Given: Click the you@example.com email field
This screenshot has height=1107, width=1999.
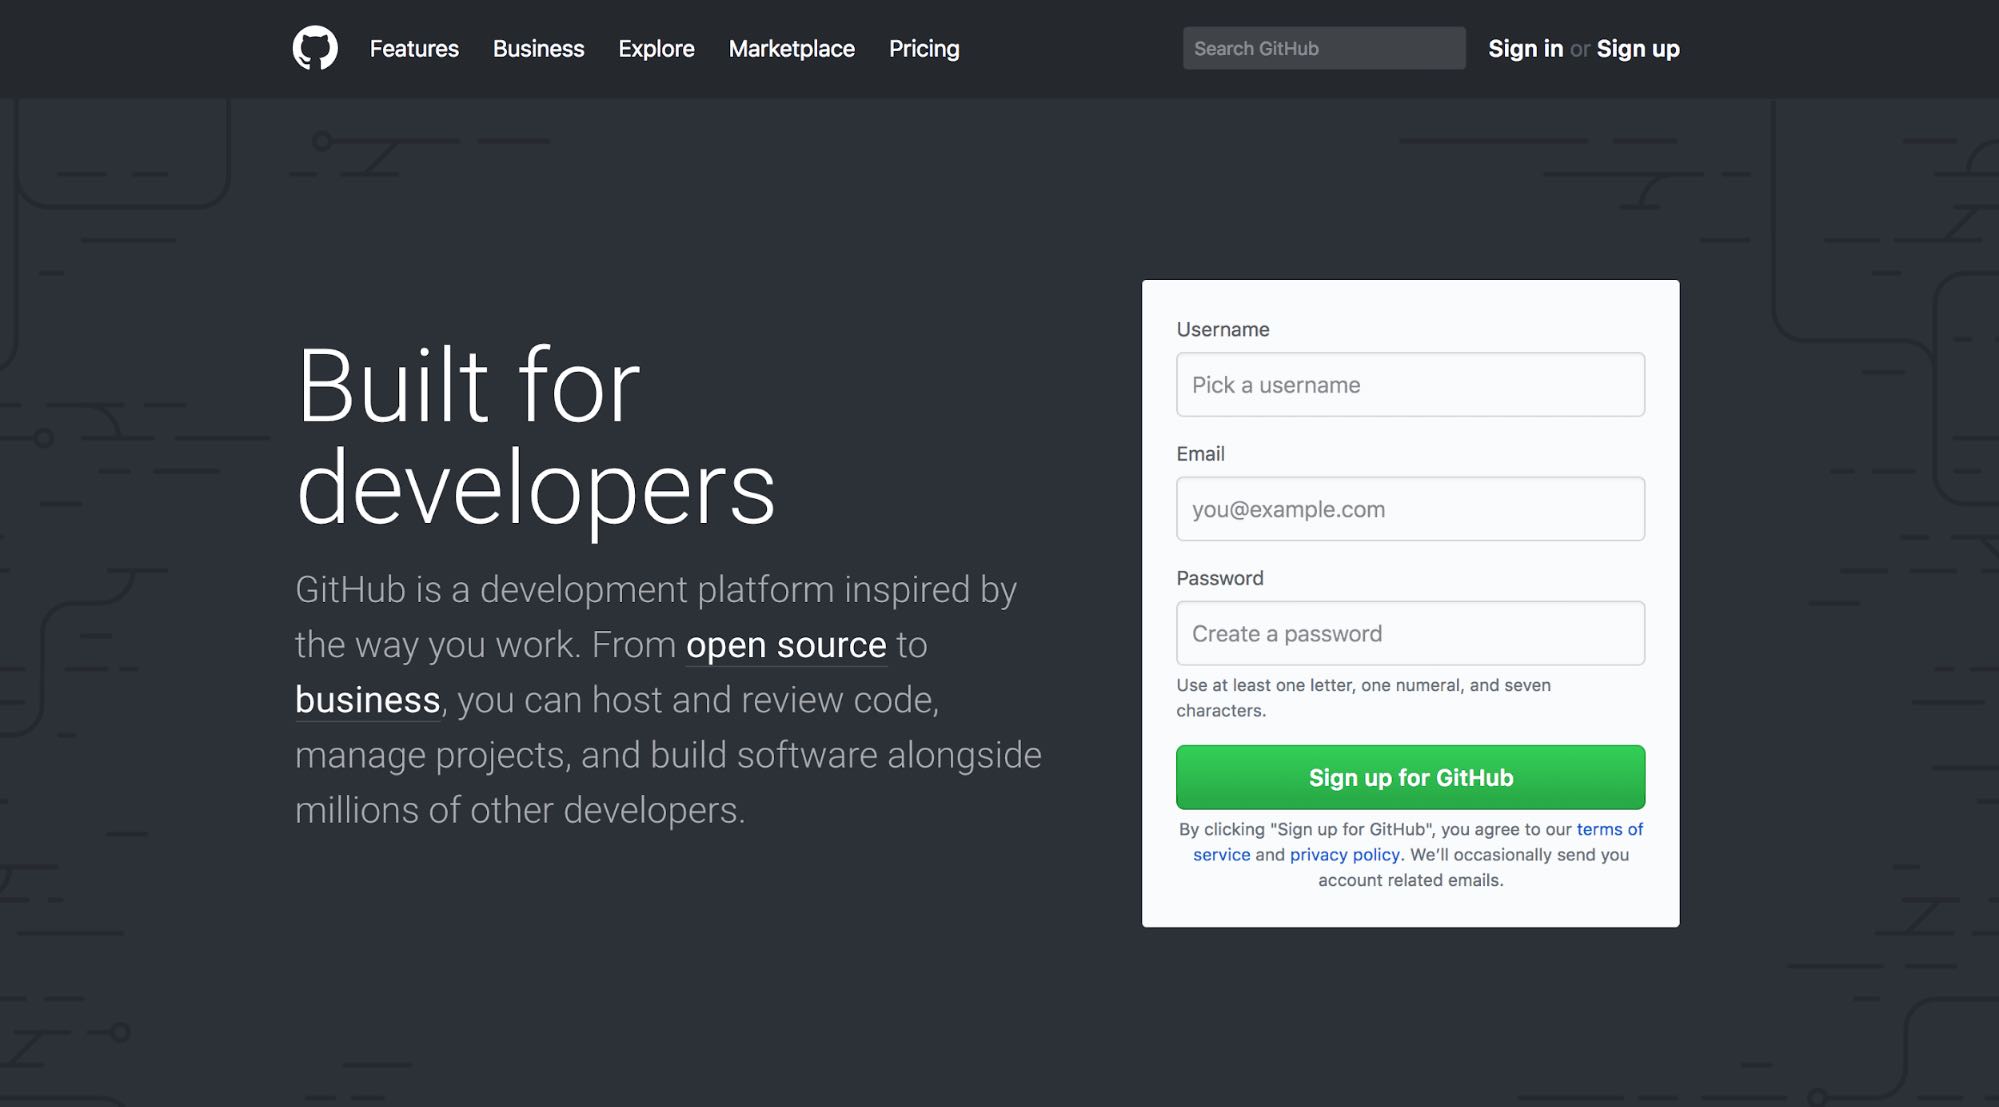Looking at the screenshot, I should pos(1410,509).
